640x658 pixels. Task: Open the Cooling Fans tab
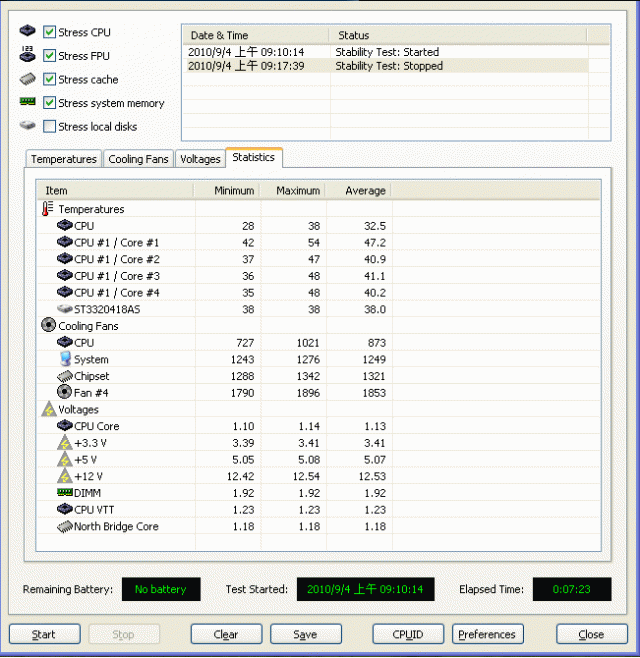[x=138, y=159]
